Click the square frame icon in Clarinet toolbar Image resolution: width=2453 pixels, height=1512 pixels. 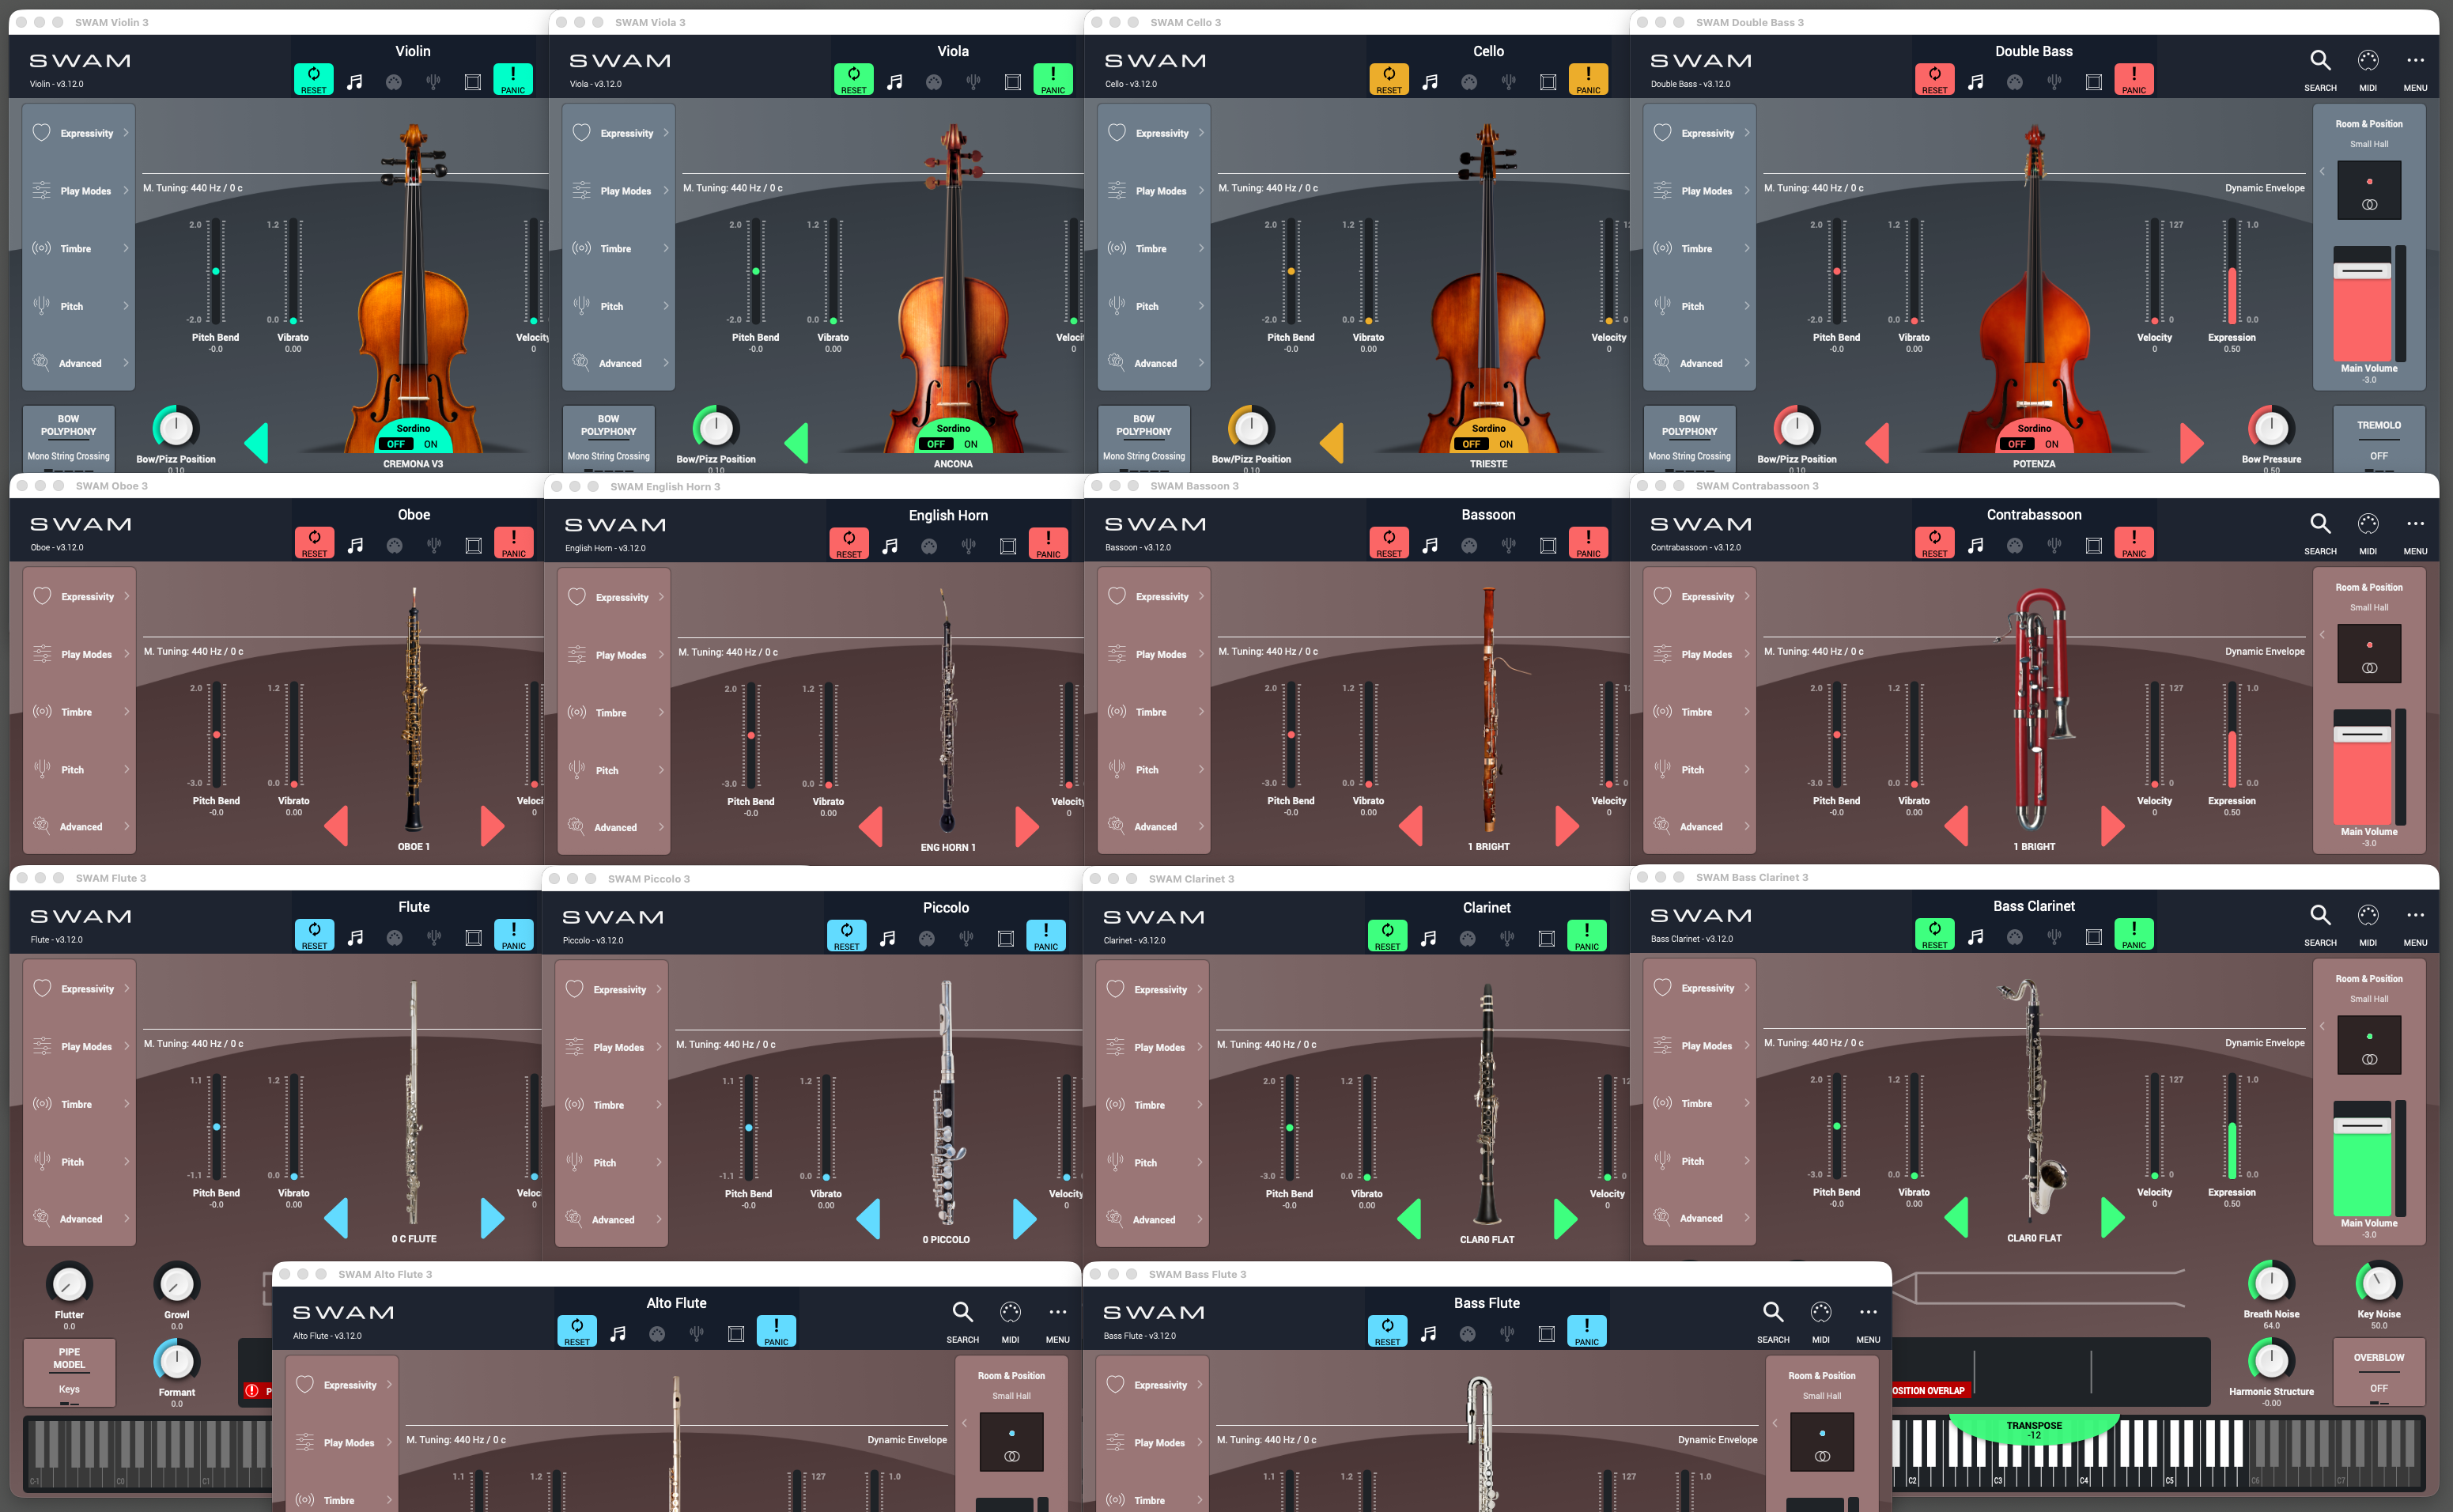[x=1547, y=938]
